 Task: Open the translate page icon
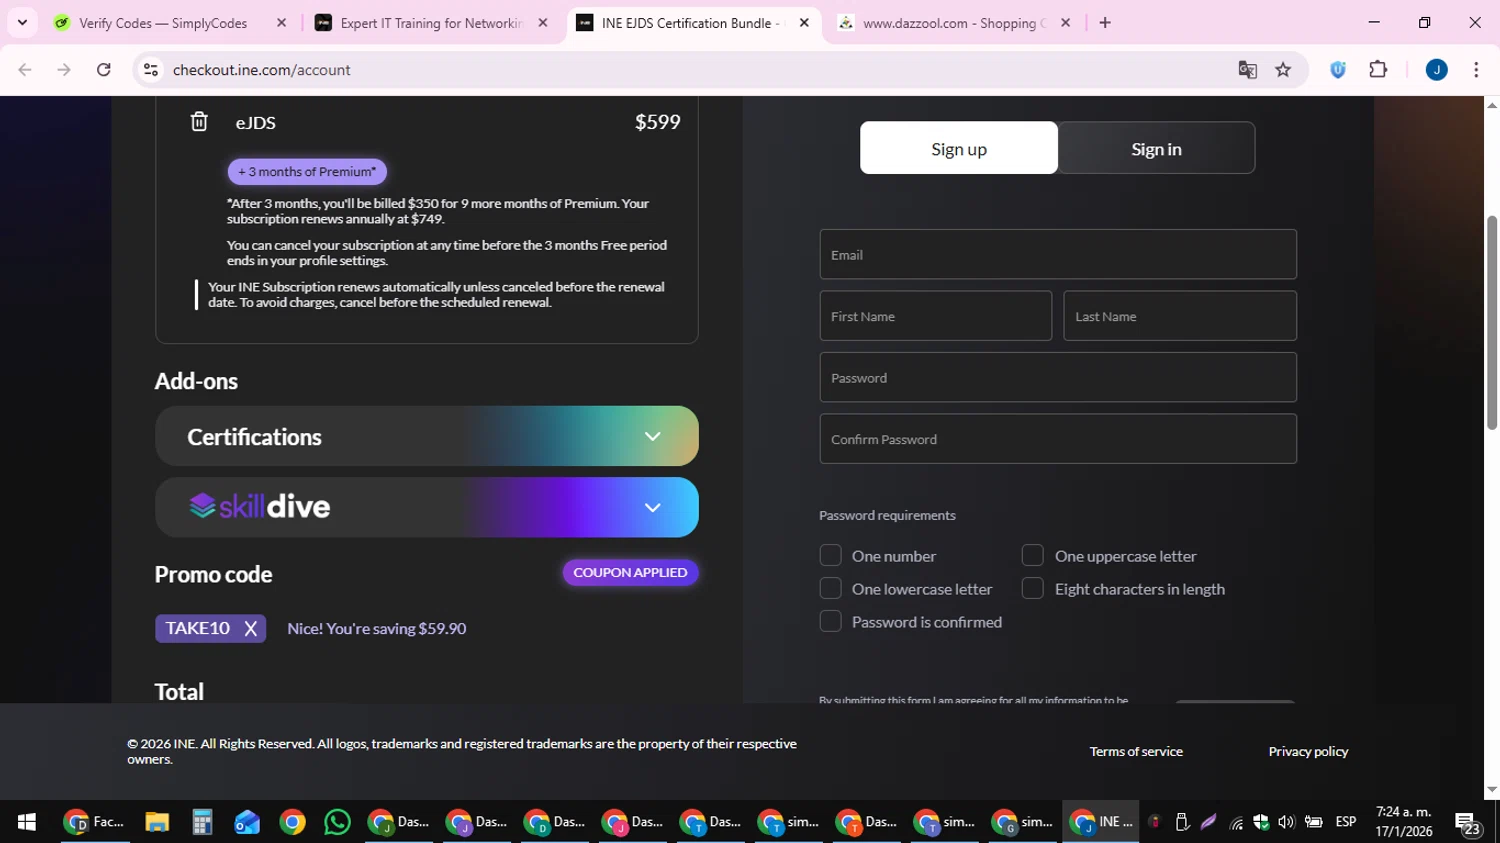tap(1247, 70)
